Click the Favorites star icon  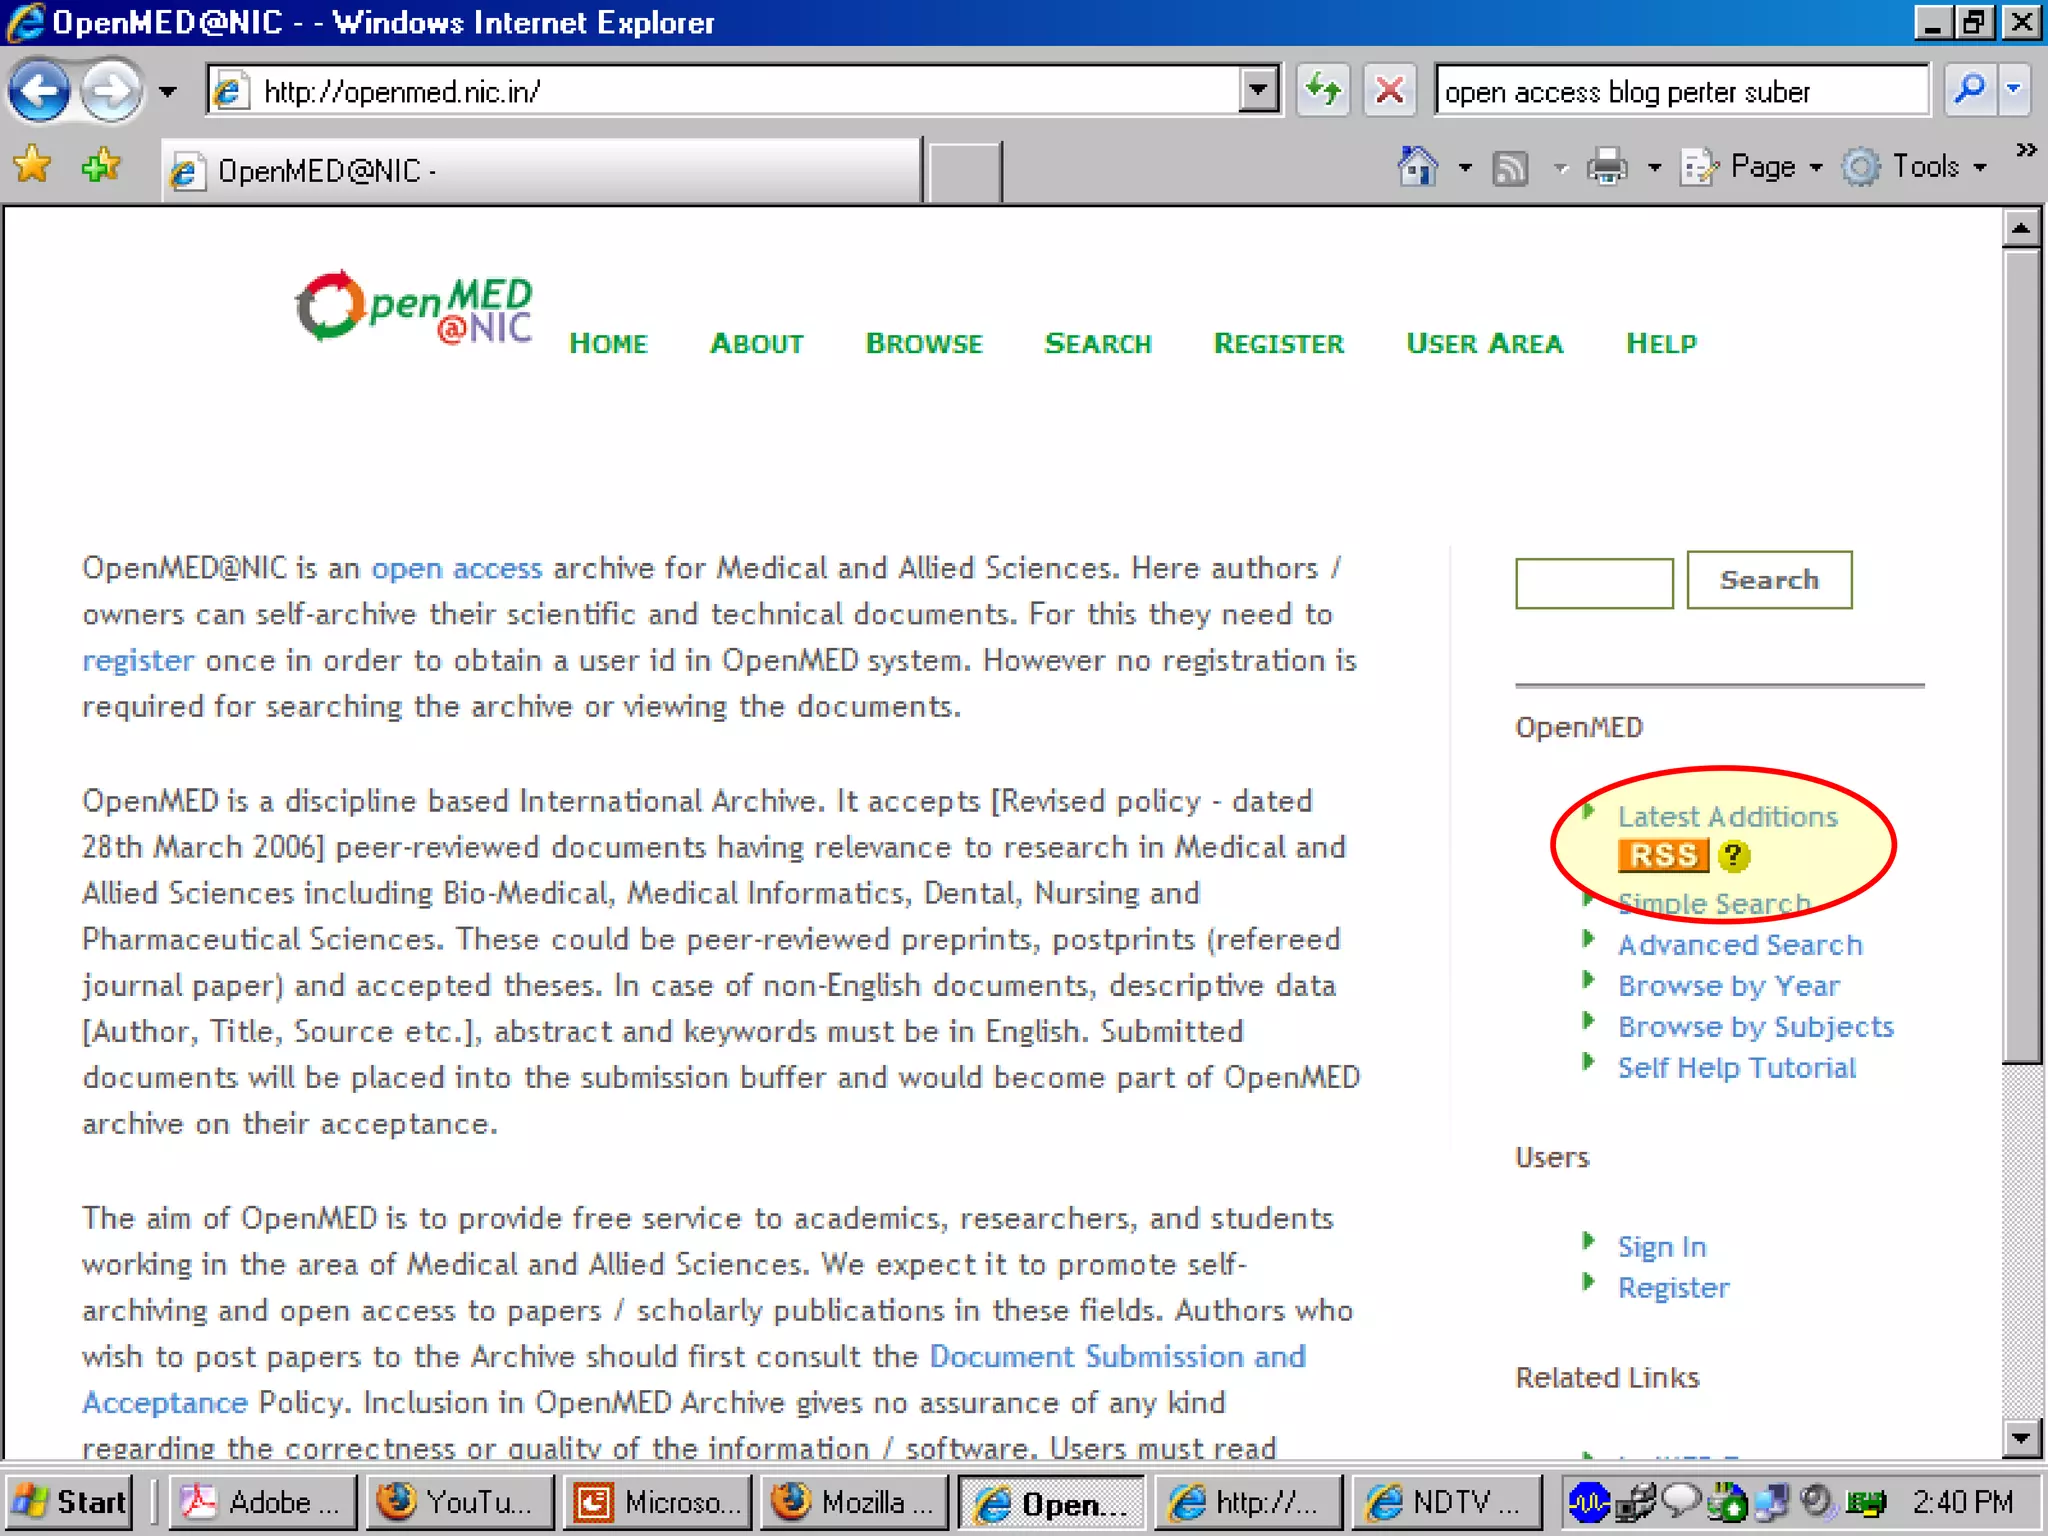tap(32, 166)
